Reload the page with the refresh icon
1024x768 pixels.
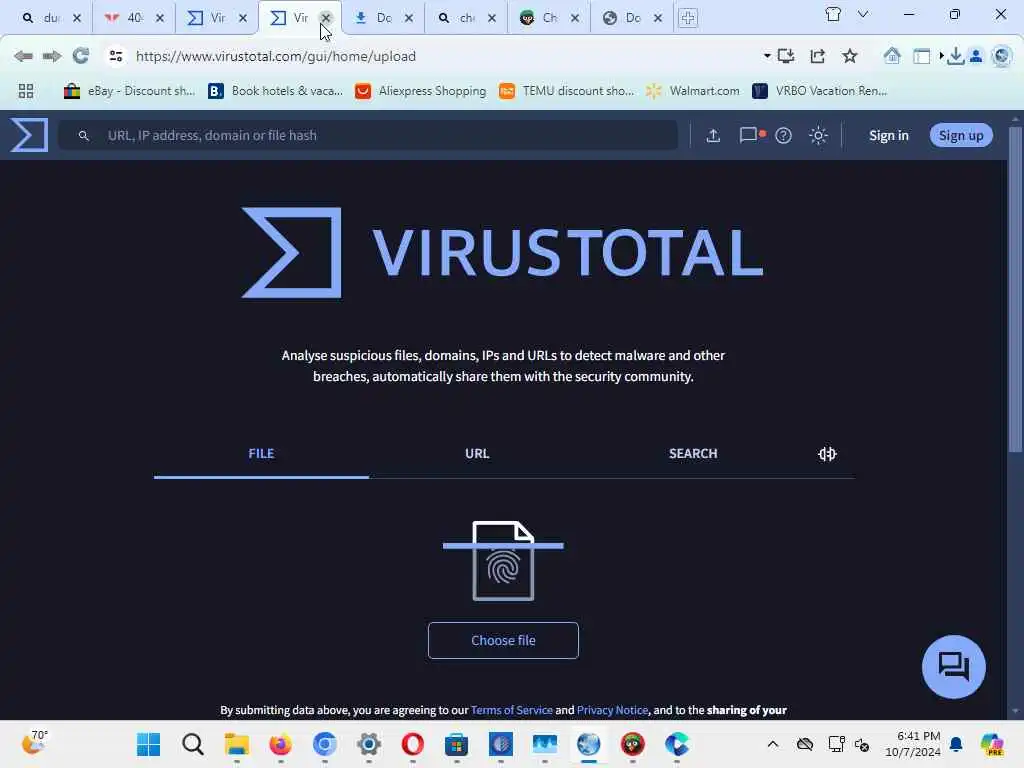[x=80, y=56]
